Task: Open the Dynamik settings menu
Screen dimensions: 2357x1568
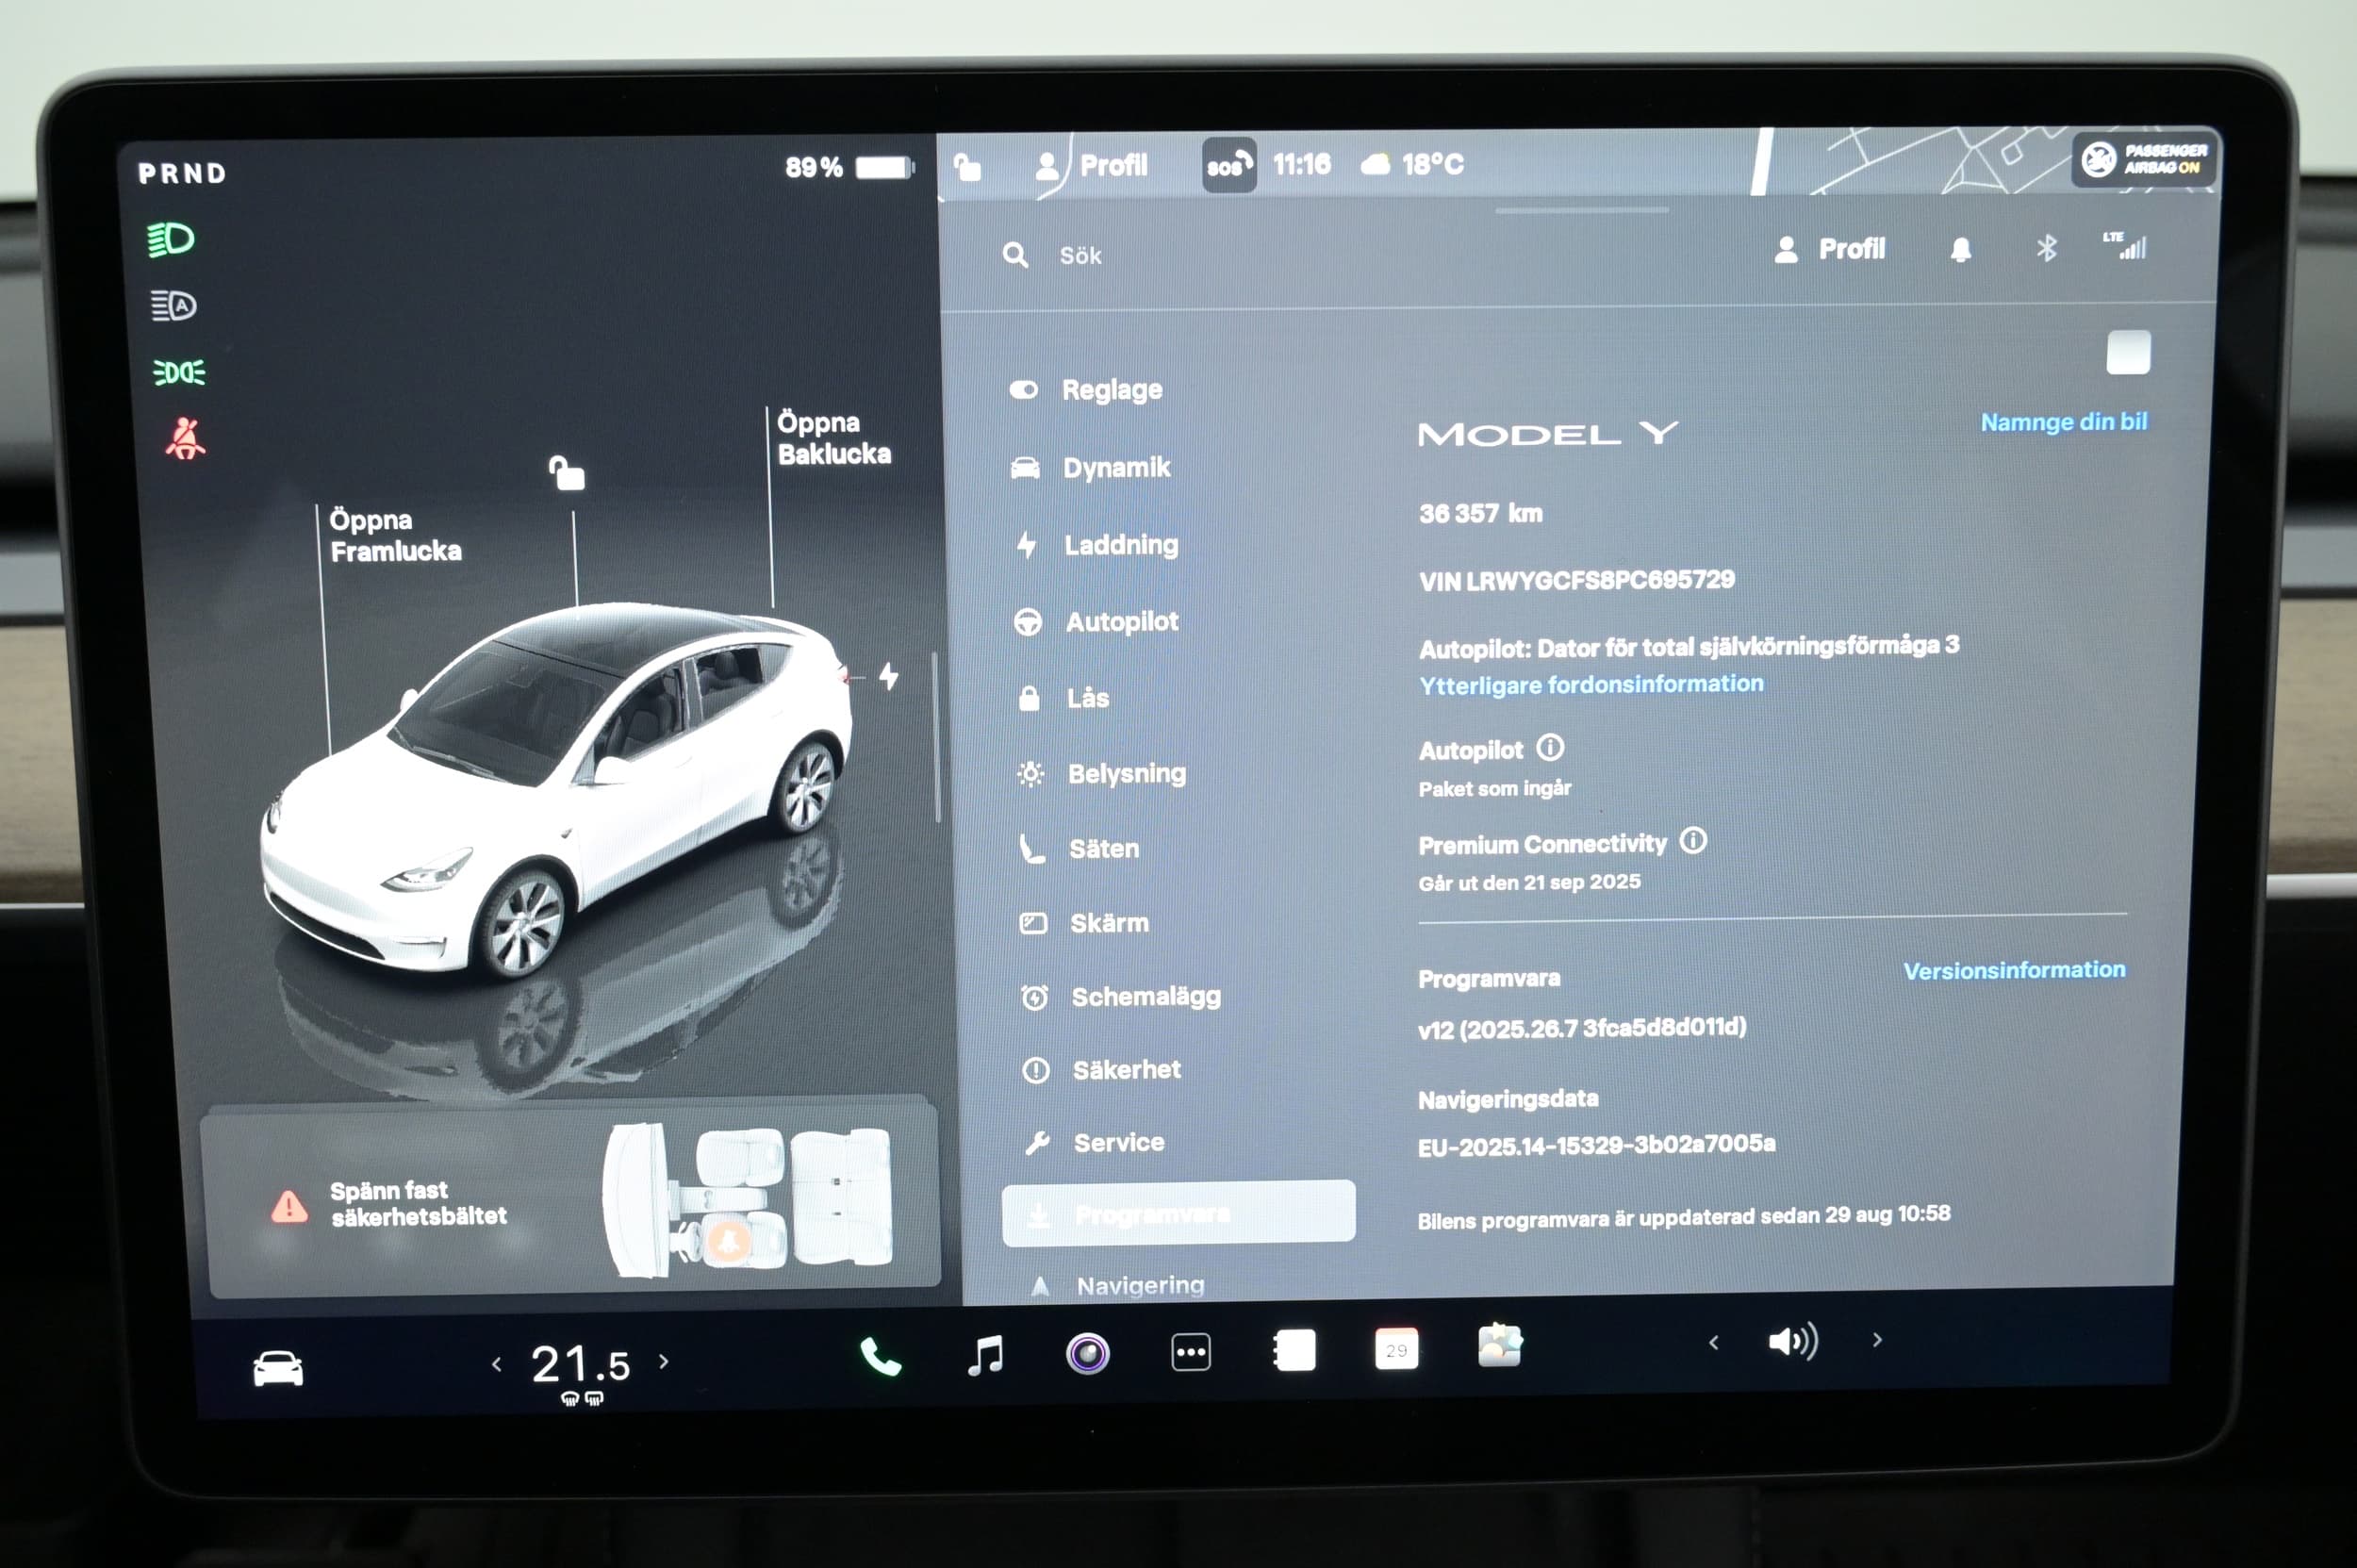Action: click(1090, 467)
